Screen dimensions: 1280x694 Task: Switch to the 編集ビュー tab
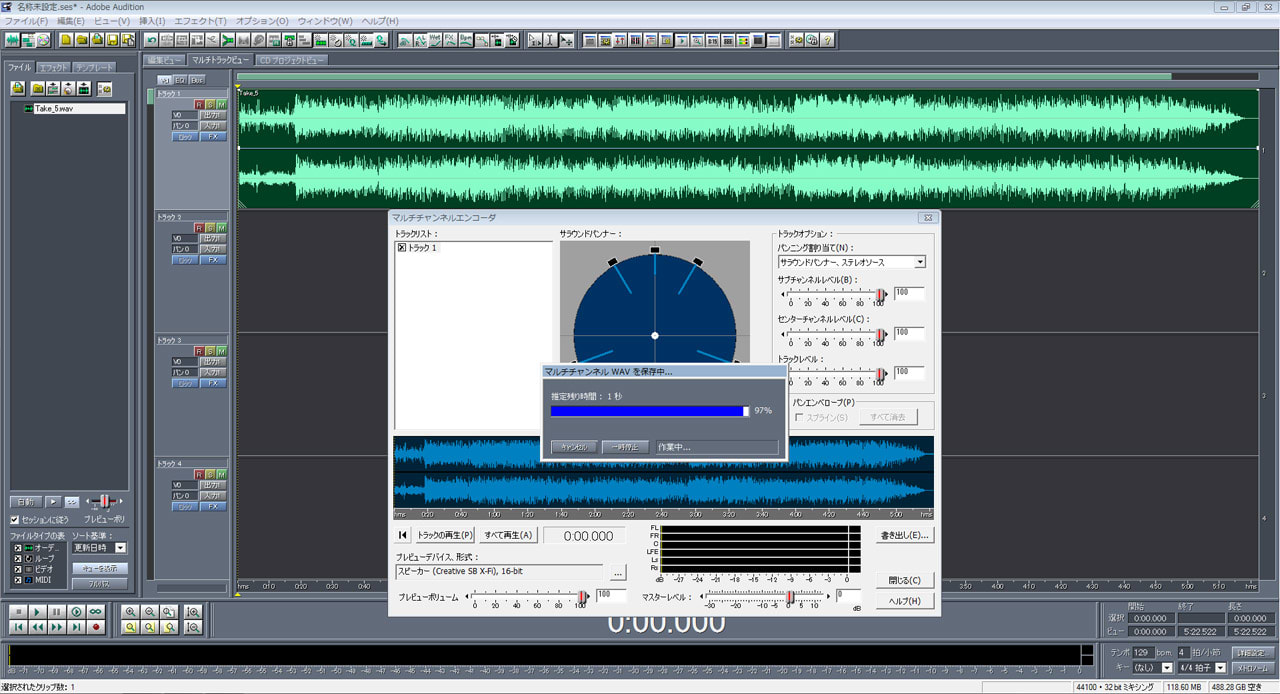(x=165, y=60)
